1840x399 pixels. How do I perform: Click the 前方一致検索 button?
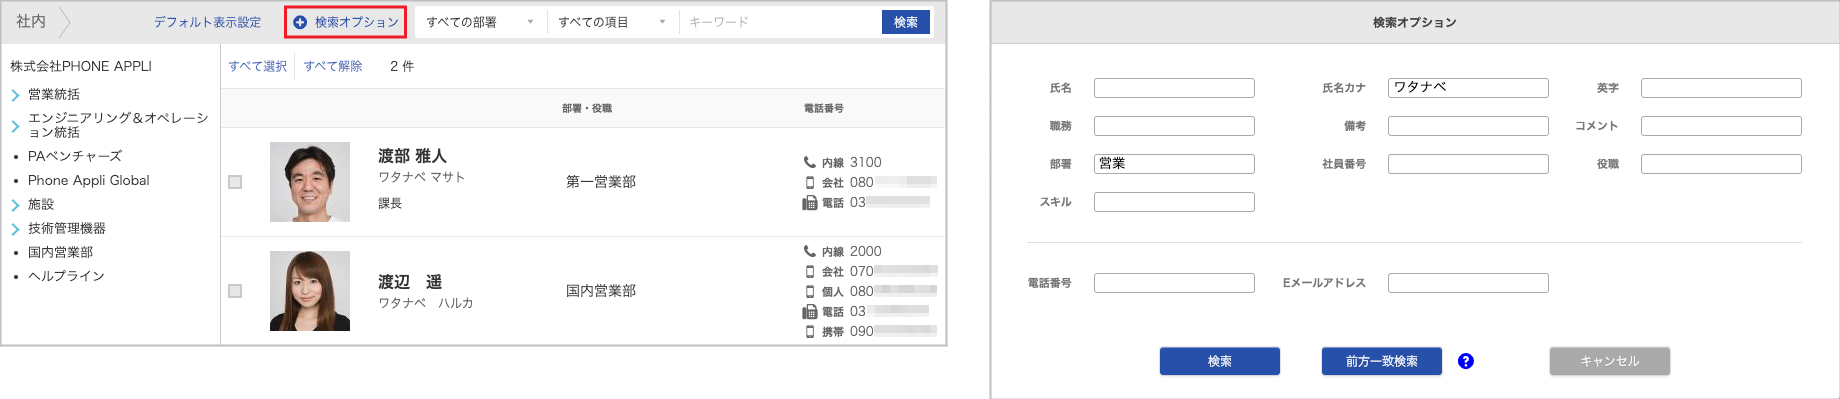click(x=1382, y=361)
